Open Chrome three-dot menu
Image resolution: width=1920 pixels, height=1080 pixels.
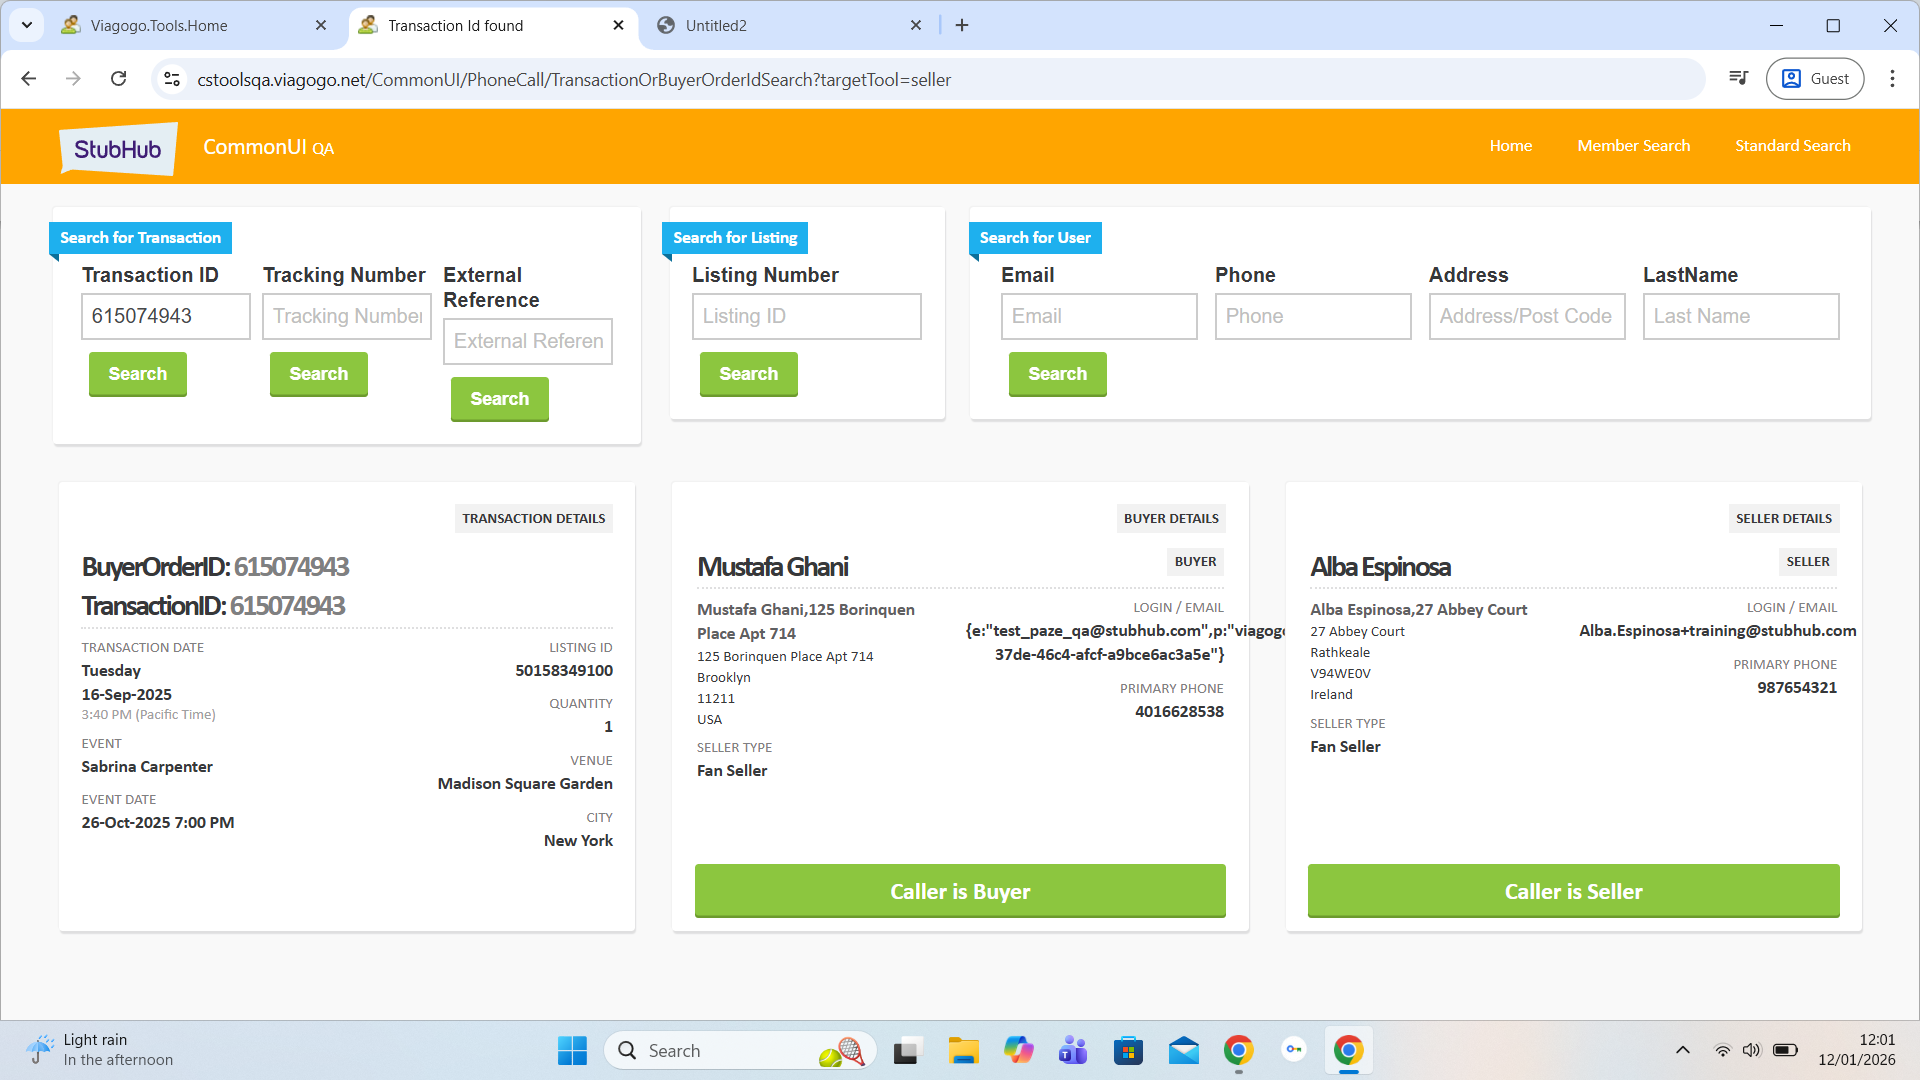[1892, 79]
